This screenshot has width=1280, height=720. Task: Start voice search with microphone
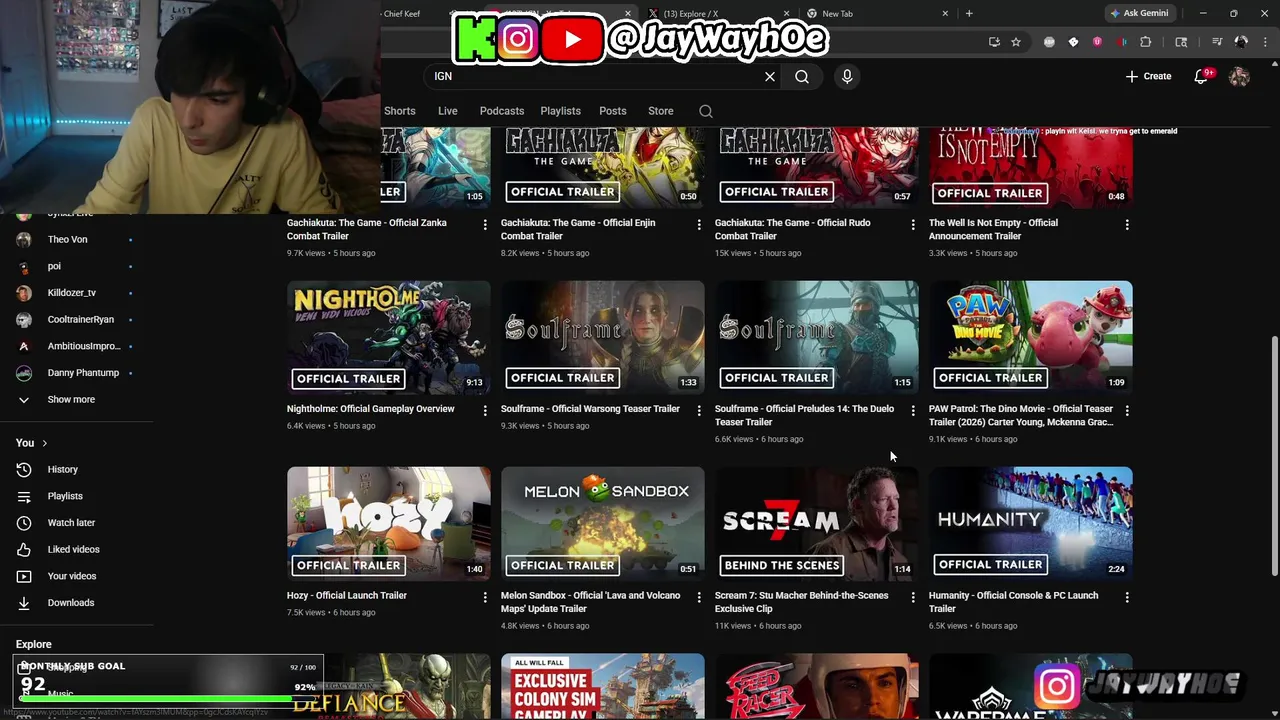[847, 76]
